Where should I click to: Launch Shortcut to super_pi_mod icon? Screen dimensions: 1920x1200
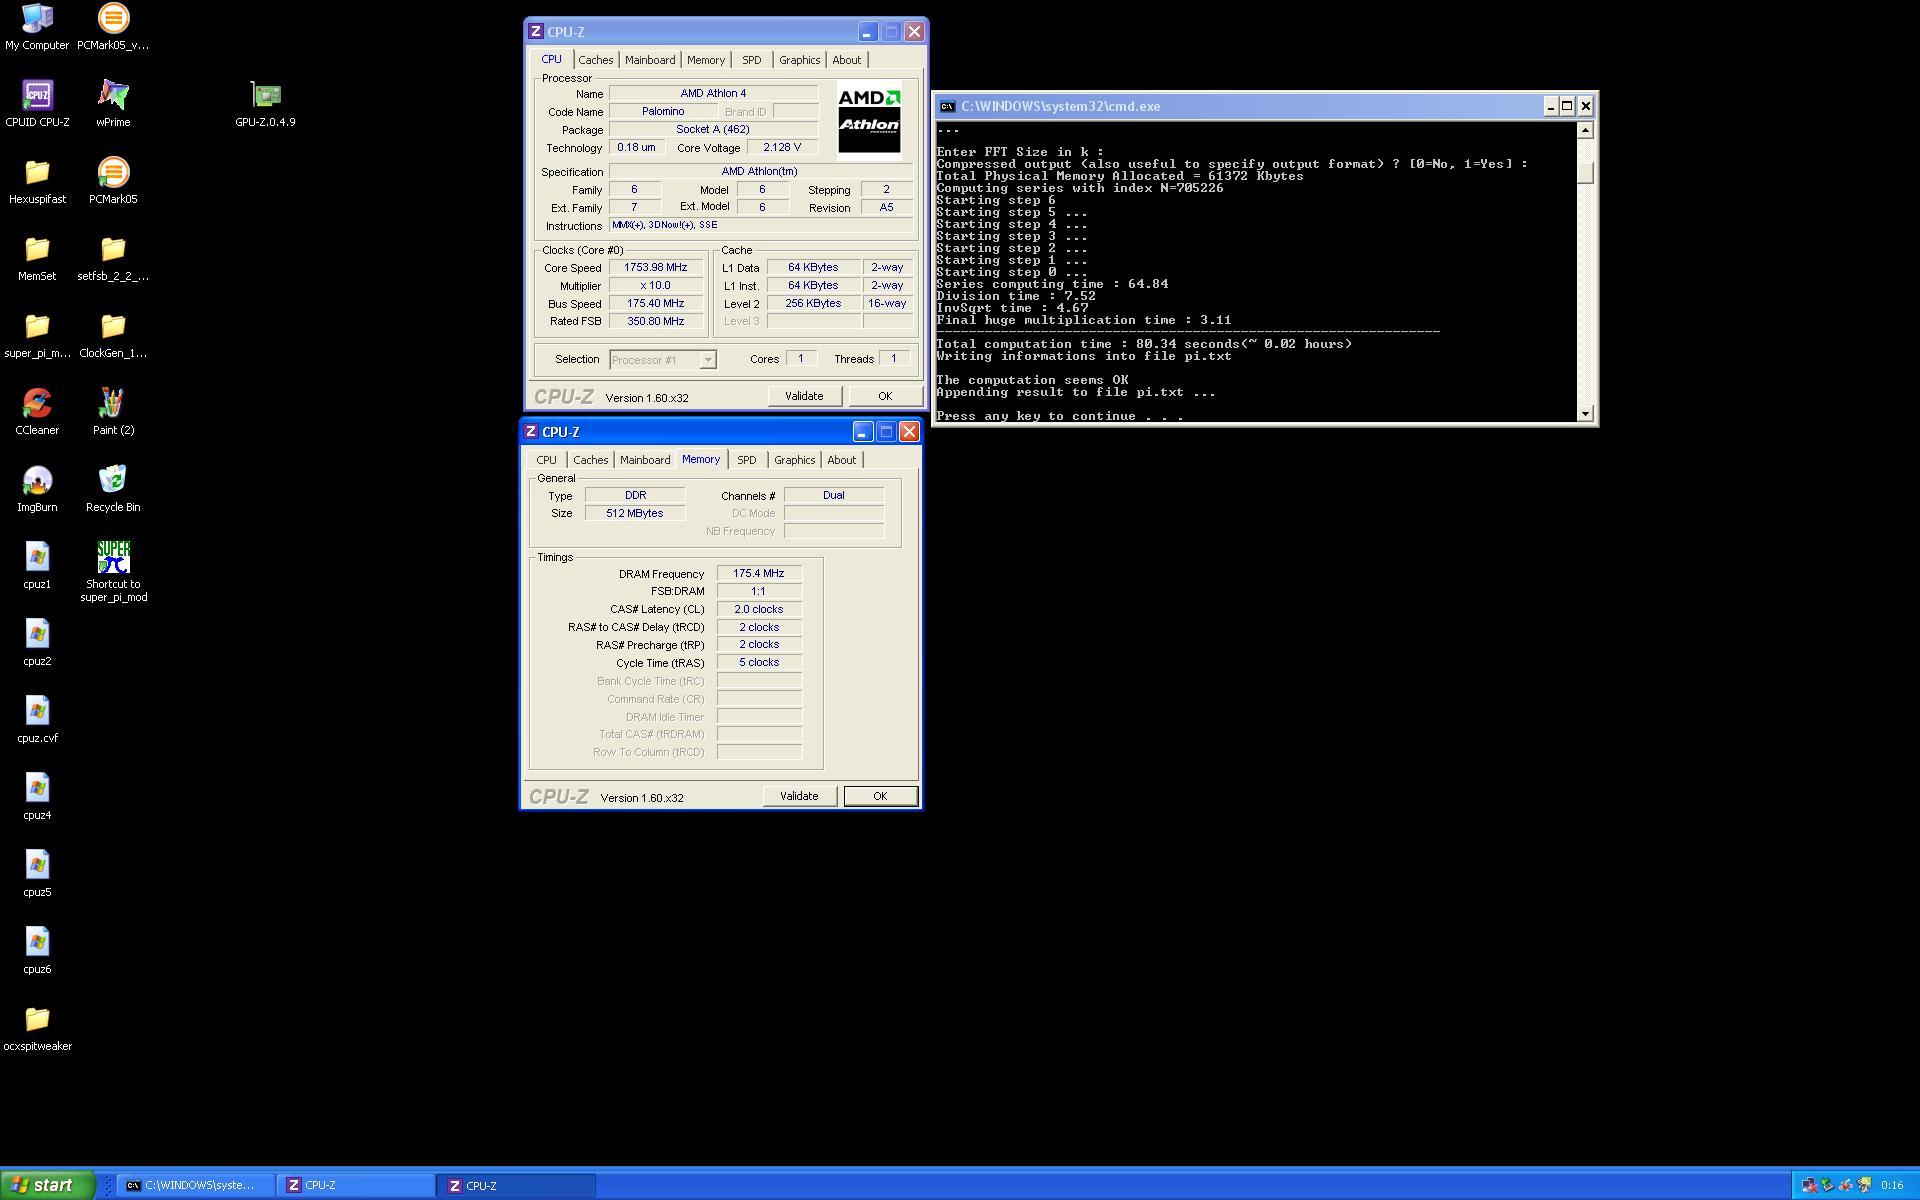point(113,572)
